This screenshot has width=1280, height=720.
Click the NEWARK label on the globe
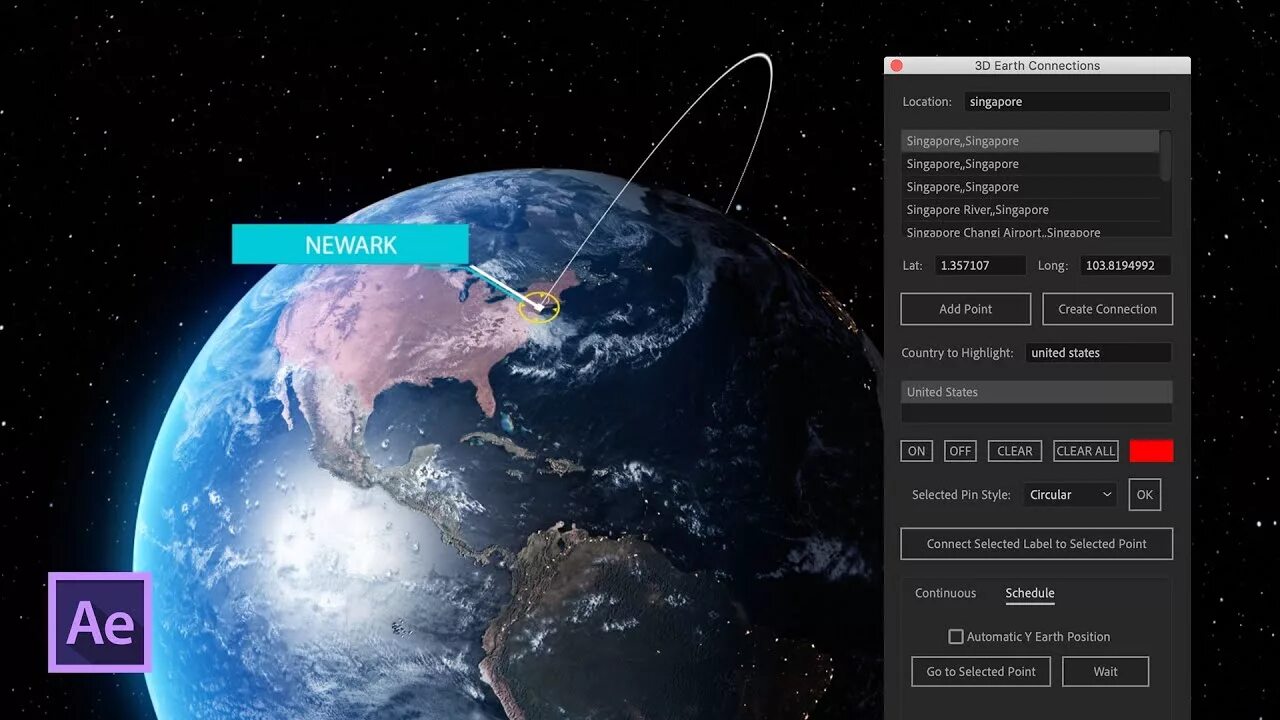350,245
